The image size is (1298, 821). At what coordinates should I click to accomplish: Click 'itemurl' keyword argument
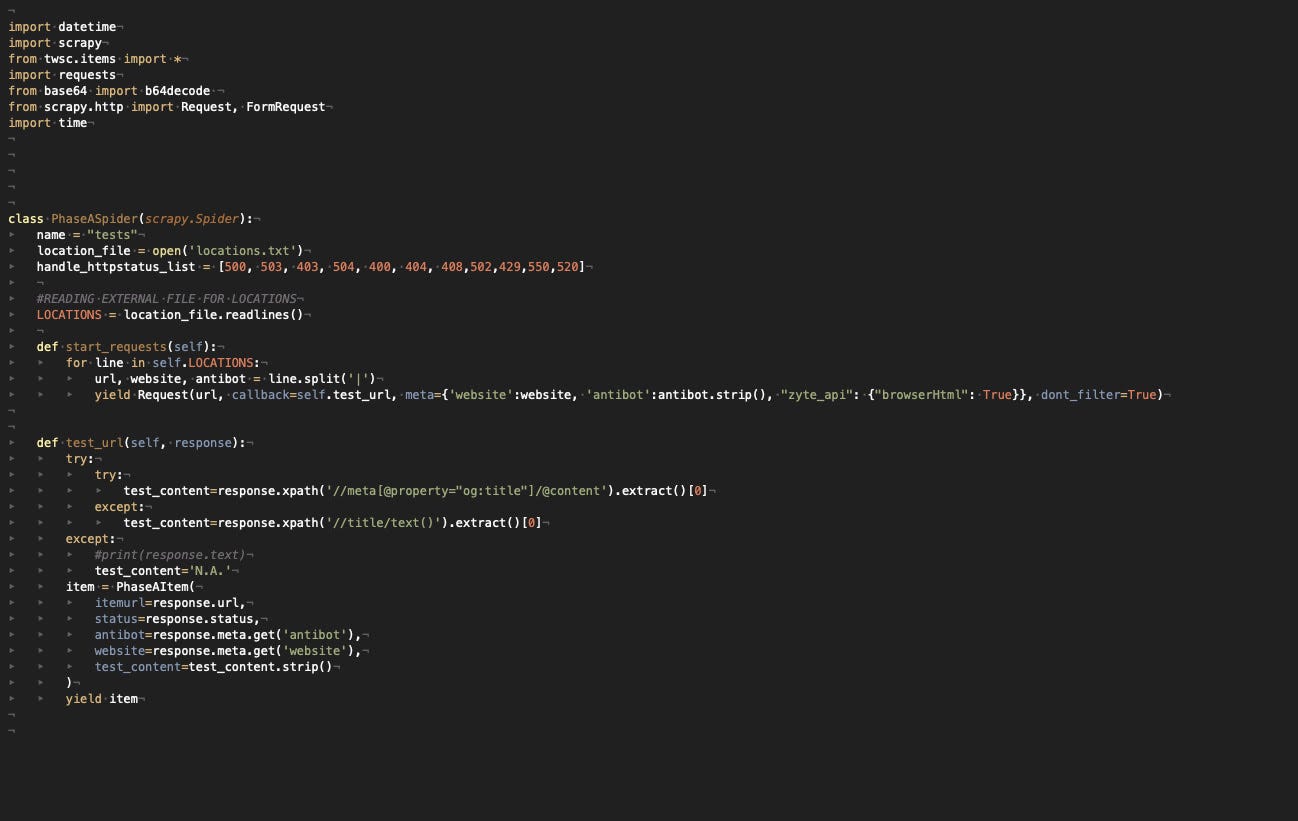pyautogui.click(x=120, y=603)
